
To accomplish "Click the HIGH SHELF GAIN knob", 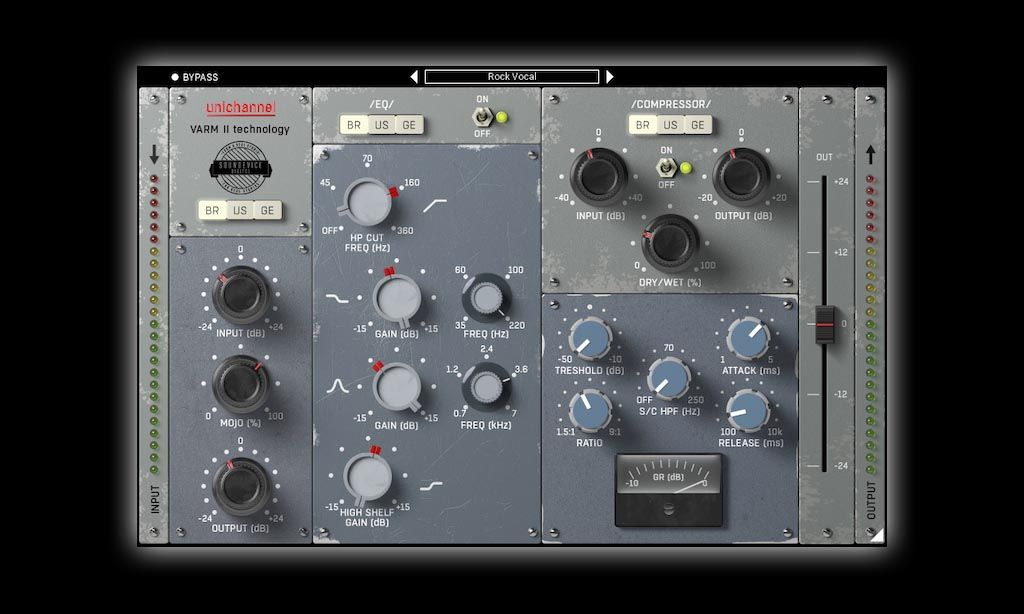I will coord(367,477).
